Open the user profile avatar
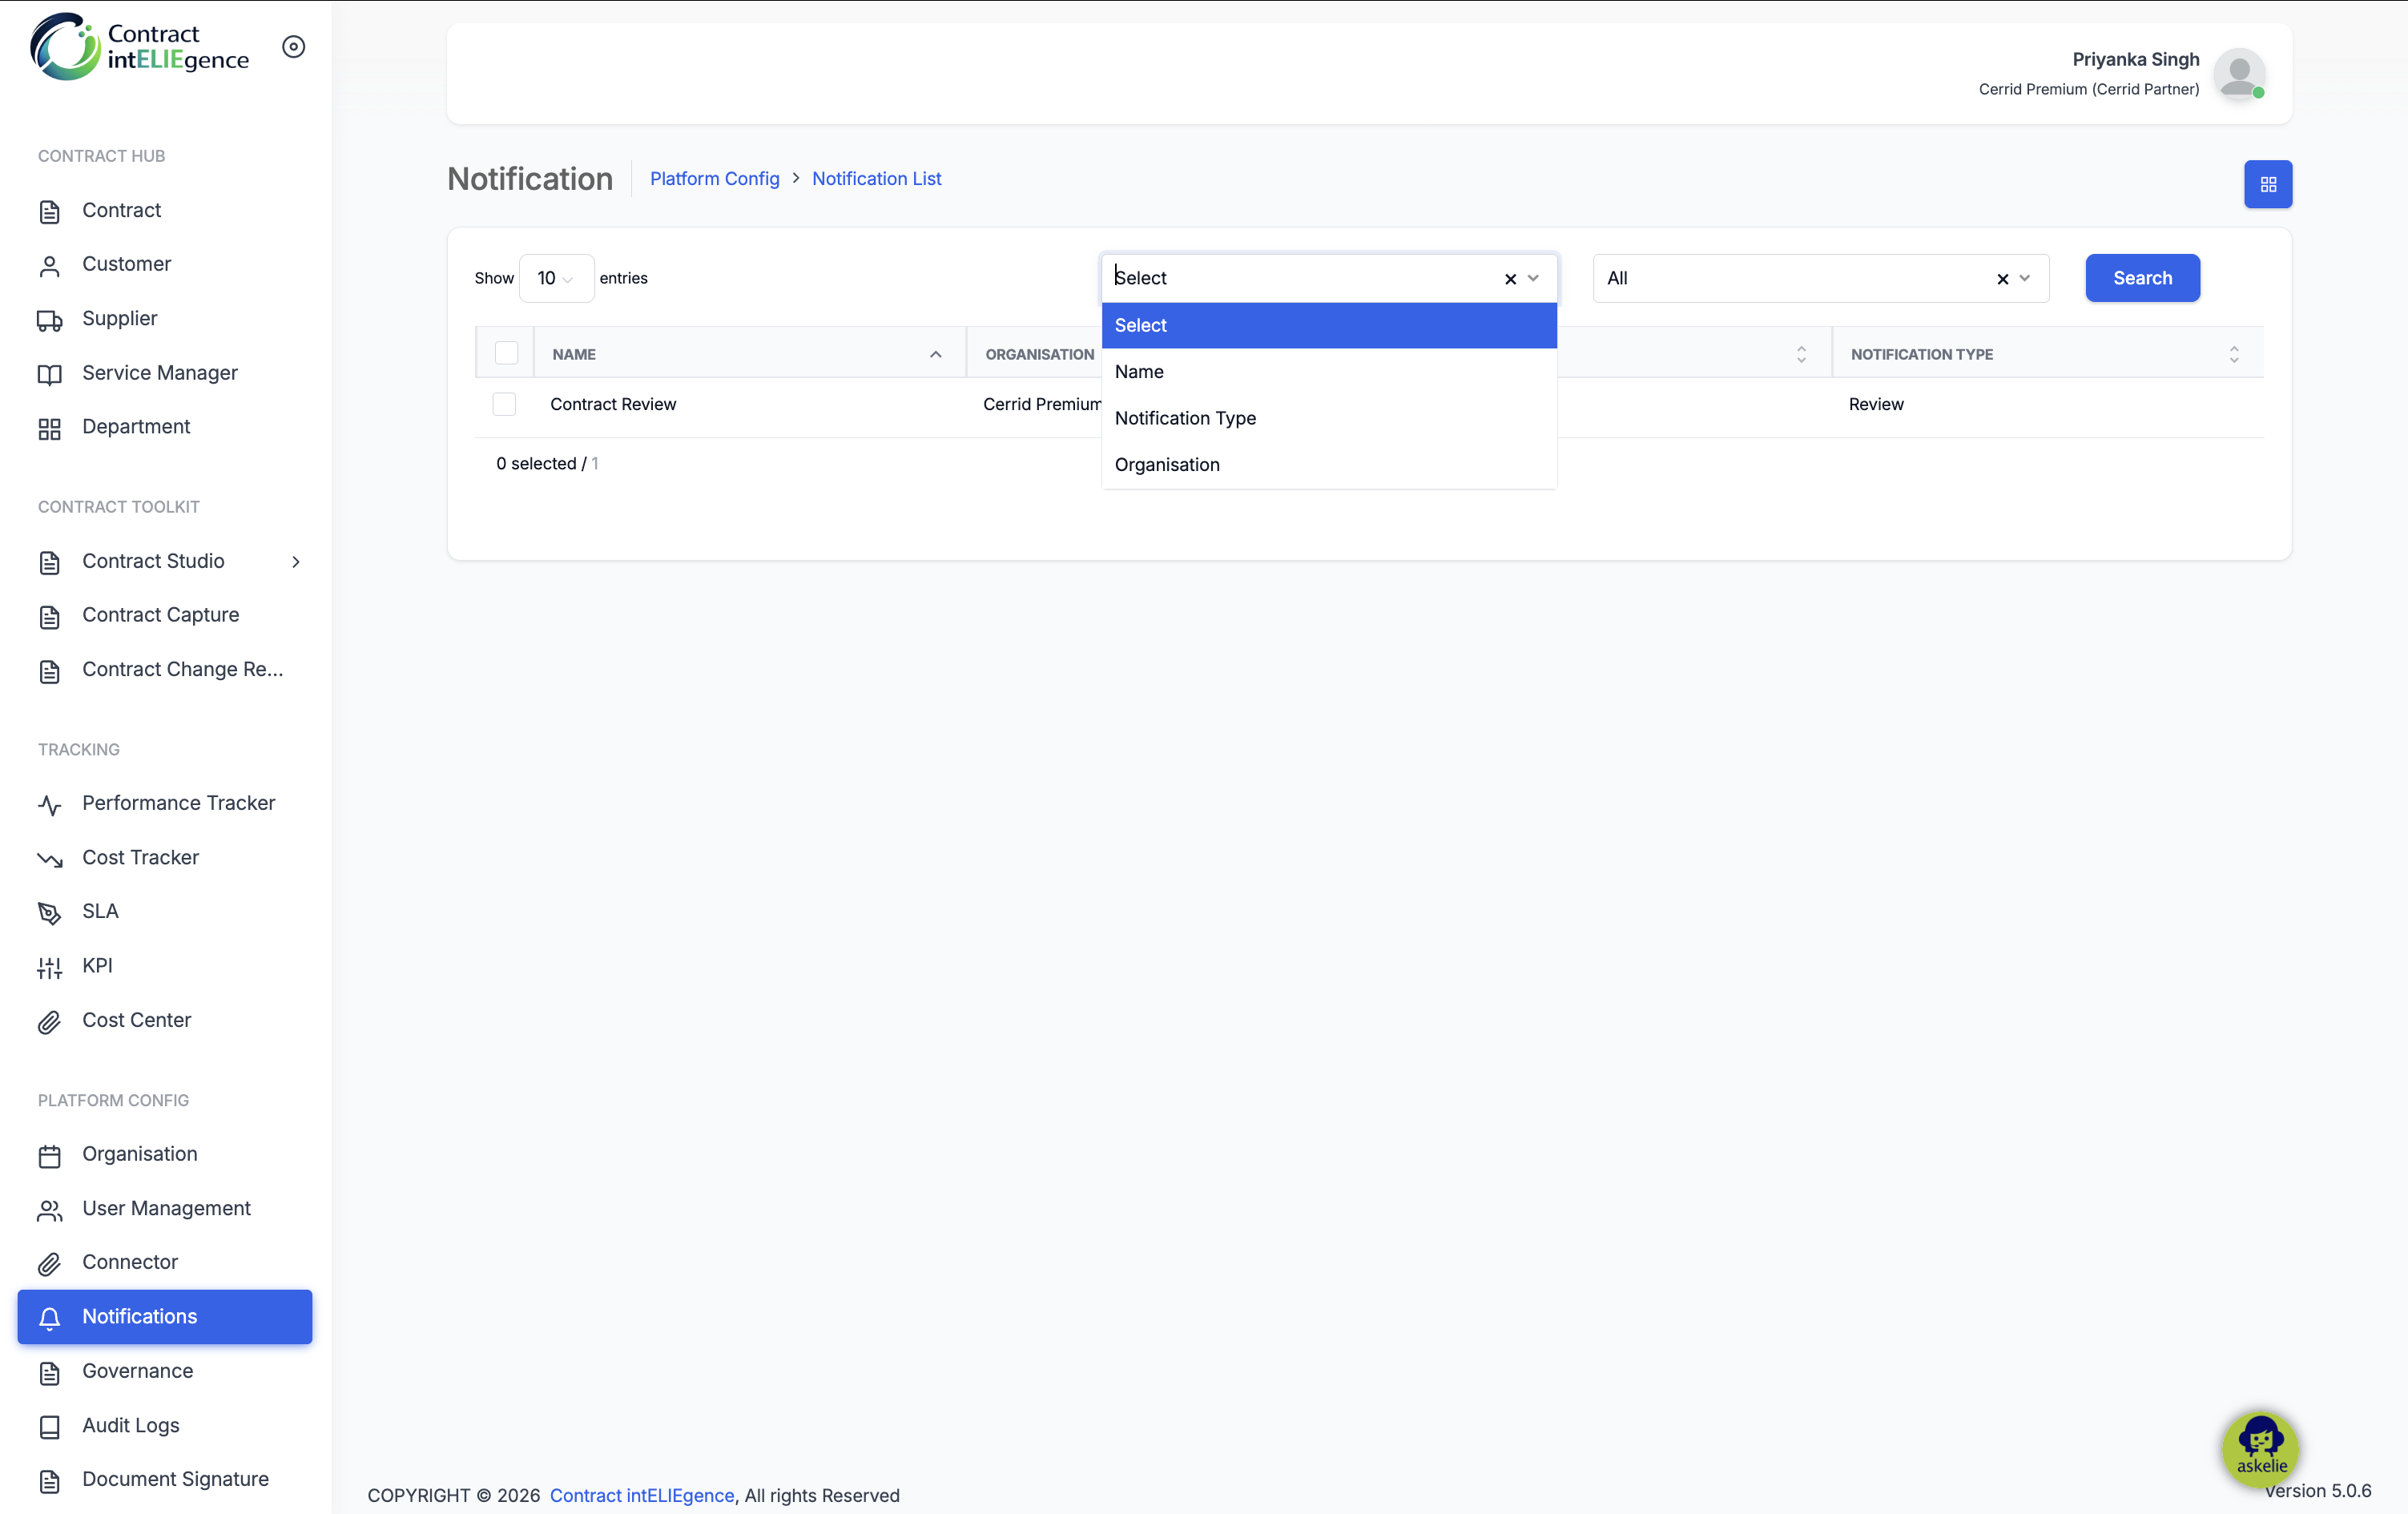Image resolution: width=2408 pixels, height=1514 pixels. (x=2239, y=74)
